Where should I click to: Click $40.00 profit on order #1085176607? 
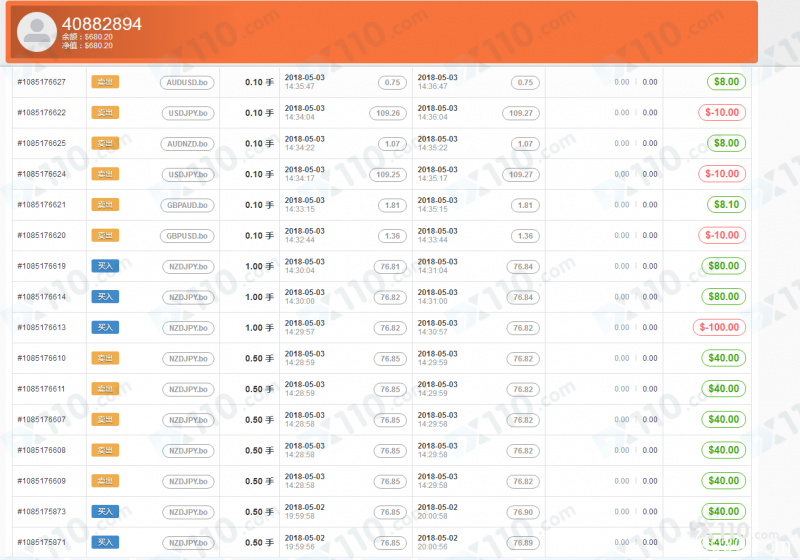point(723,419)
